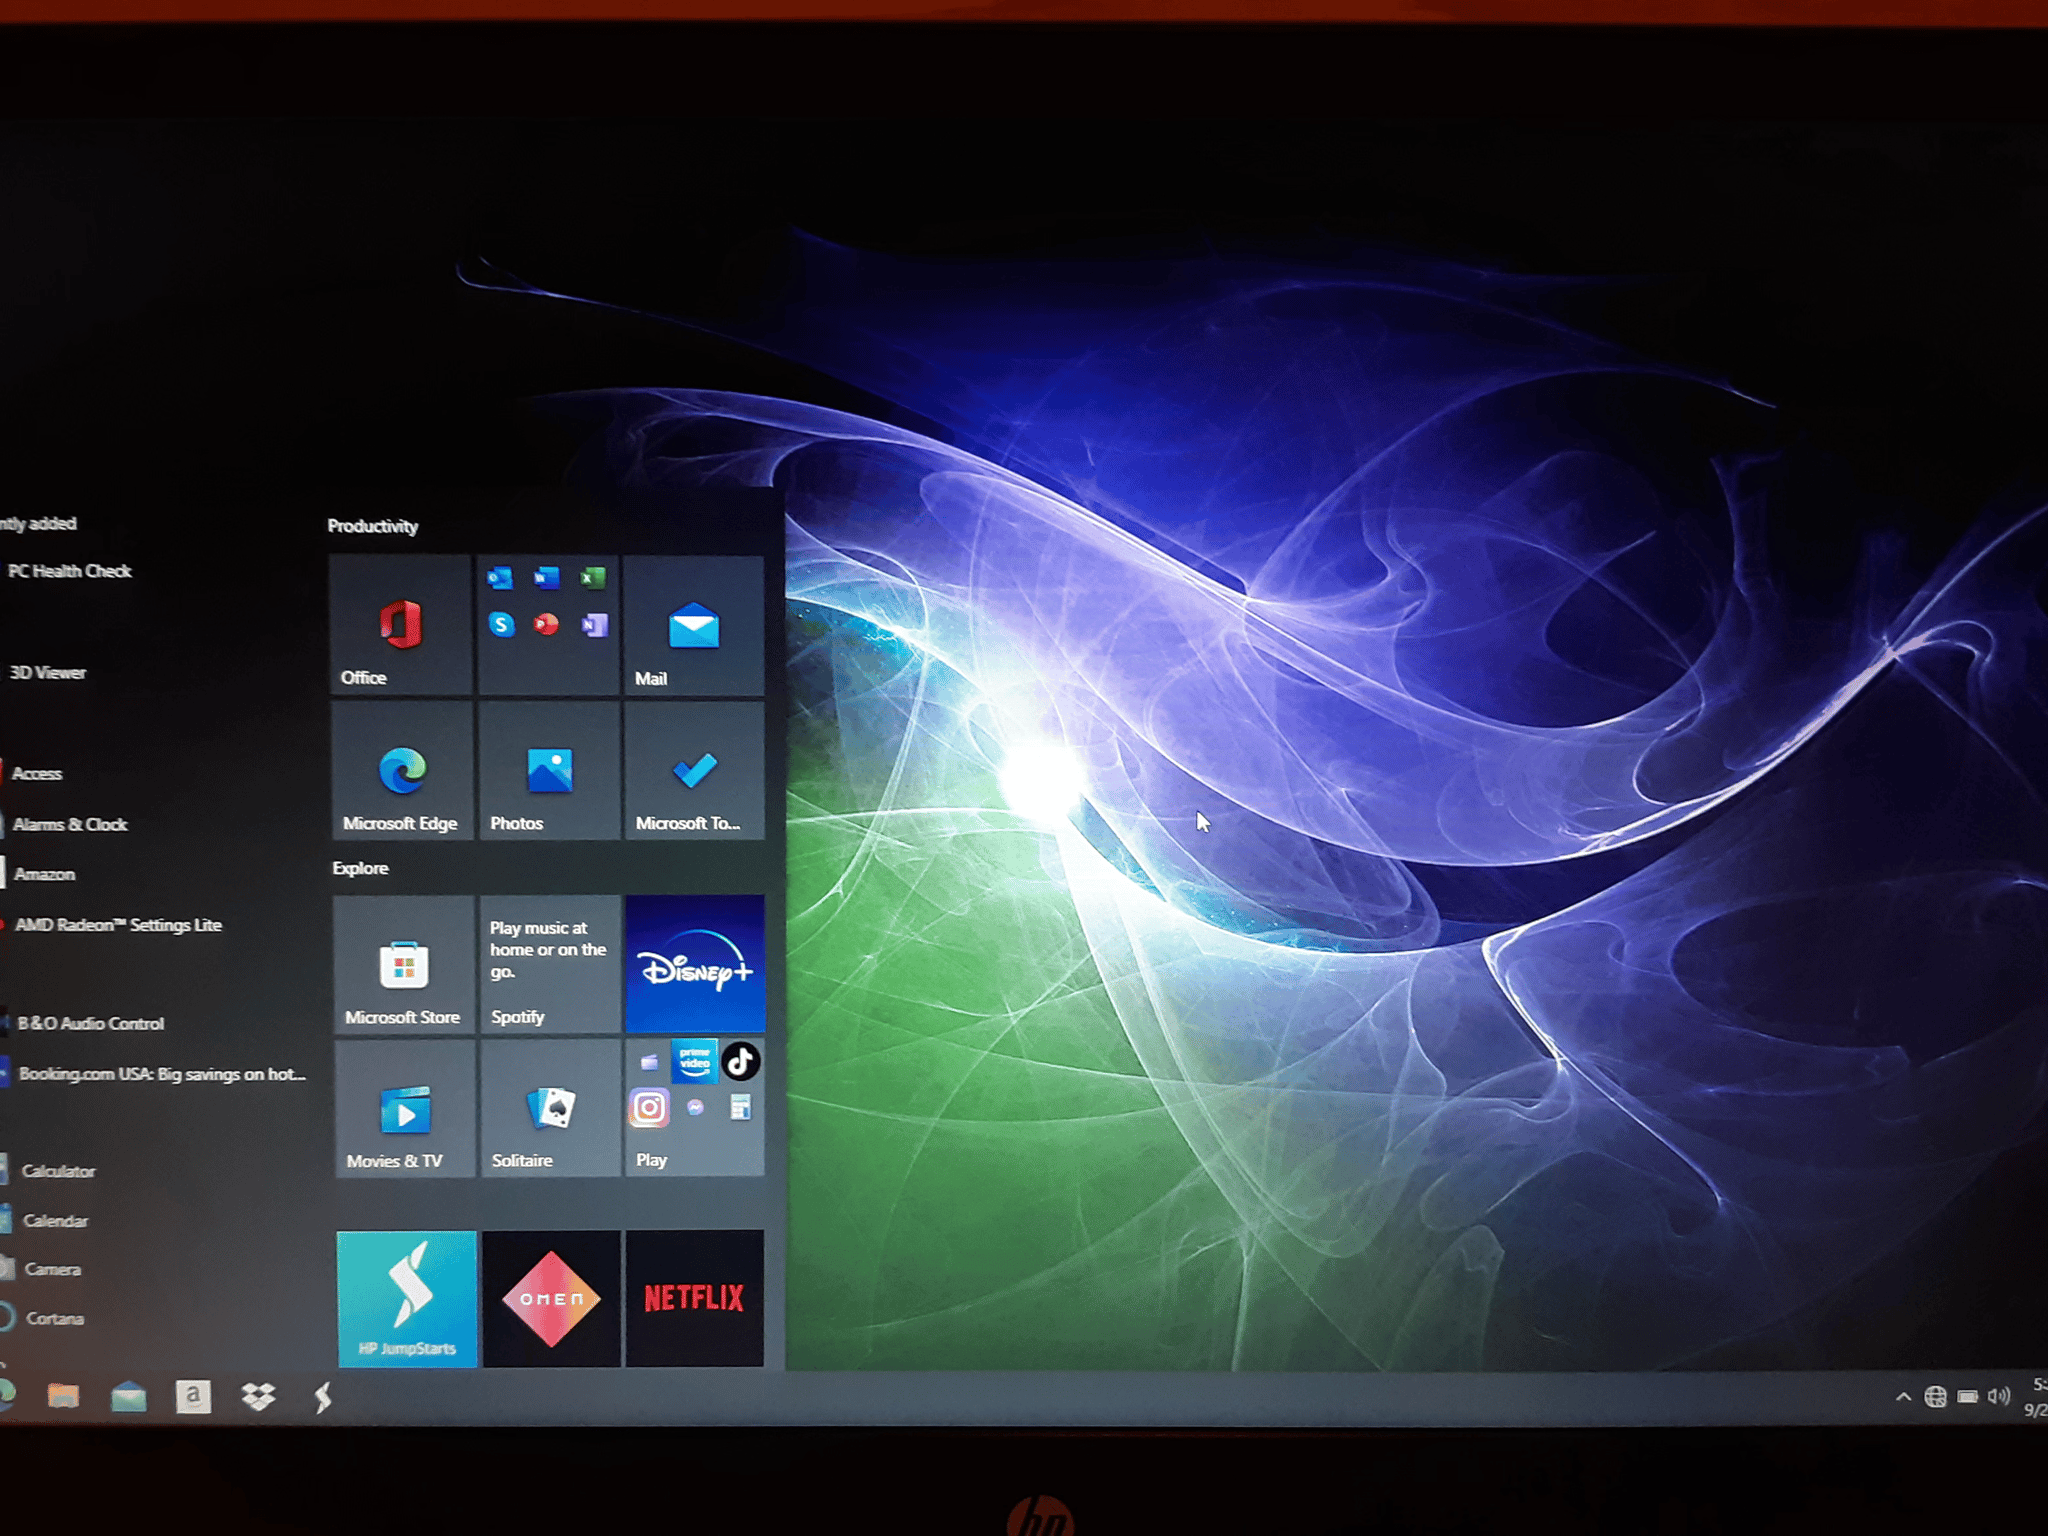Screen dimensions: 2048x1536
Task: Open PC Health Check from the app list
Action: 70,571
